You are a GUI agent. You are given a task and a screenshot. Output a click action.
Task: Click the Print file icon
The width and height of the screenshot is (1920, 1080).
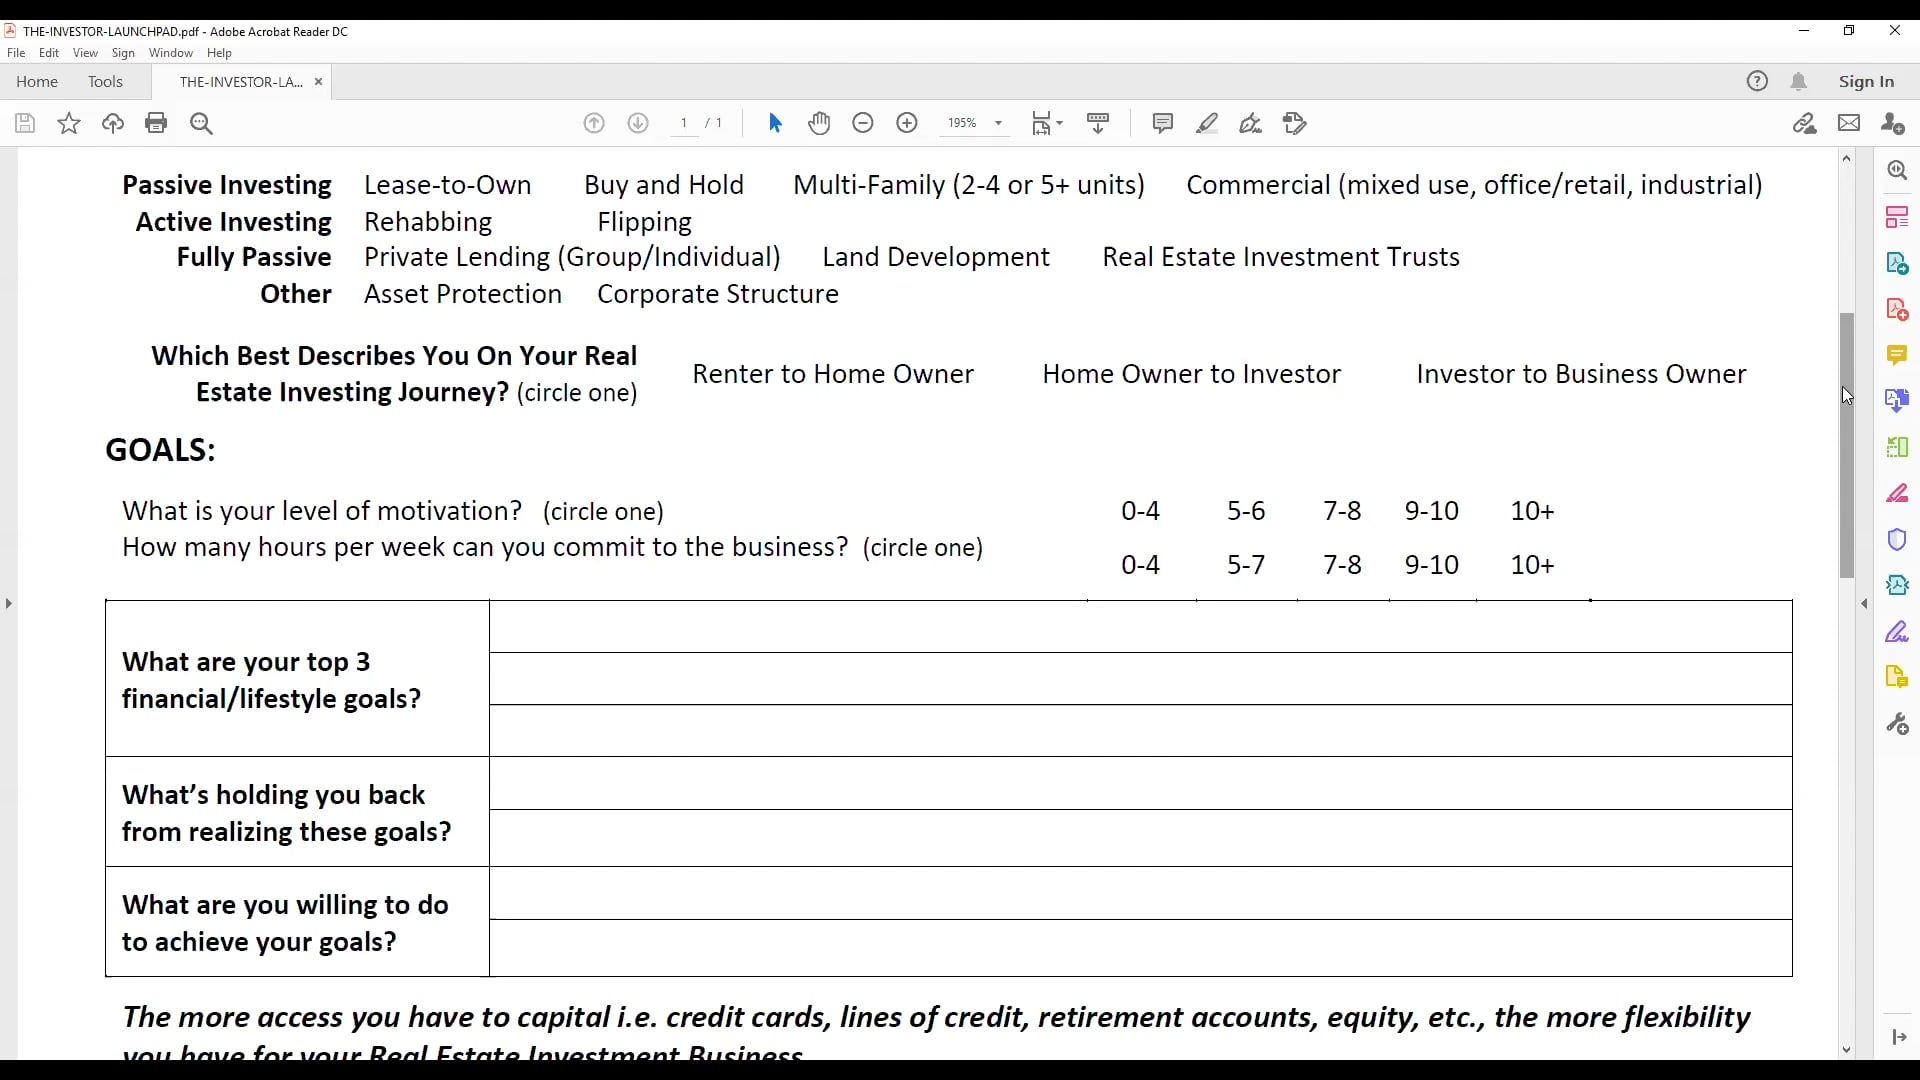point(156,123)
